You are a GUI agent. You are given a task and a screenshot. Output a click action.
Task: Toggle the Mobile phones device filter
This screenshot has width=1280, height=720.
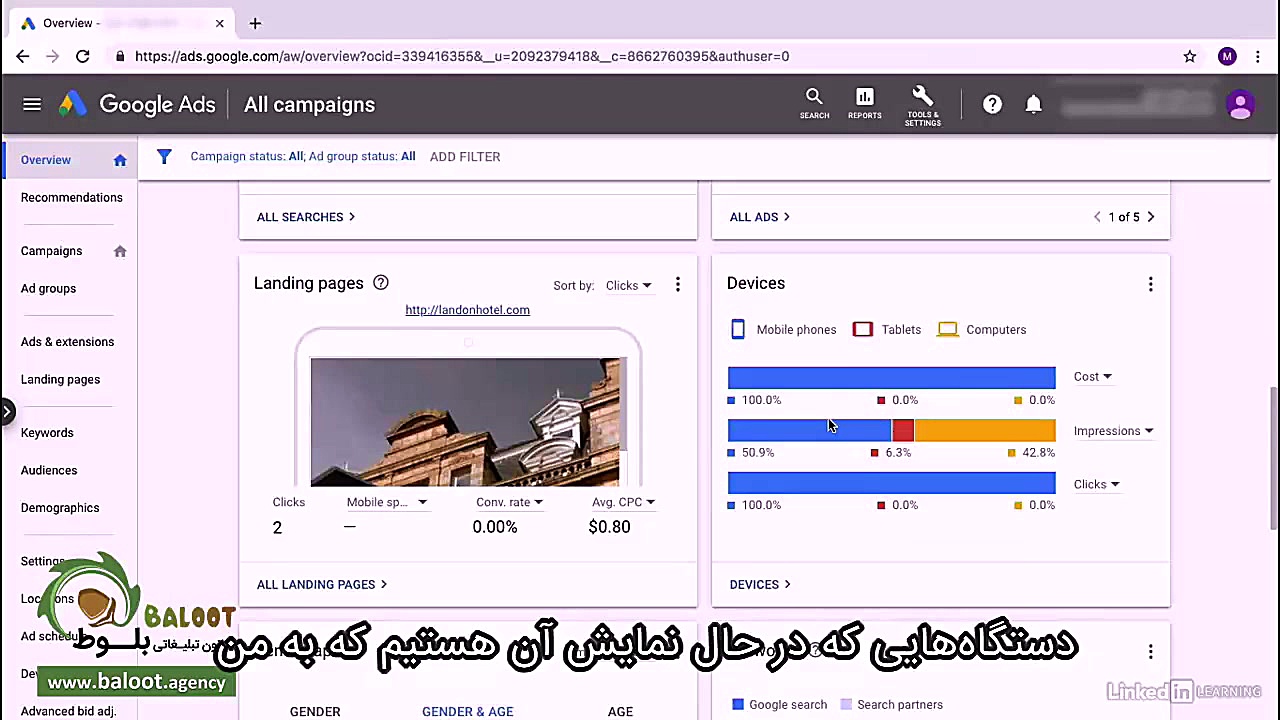tap(738, 329)
